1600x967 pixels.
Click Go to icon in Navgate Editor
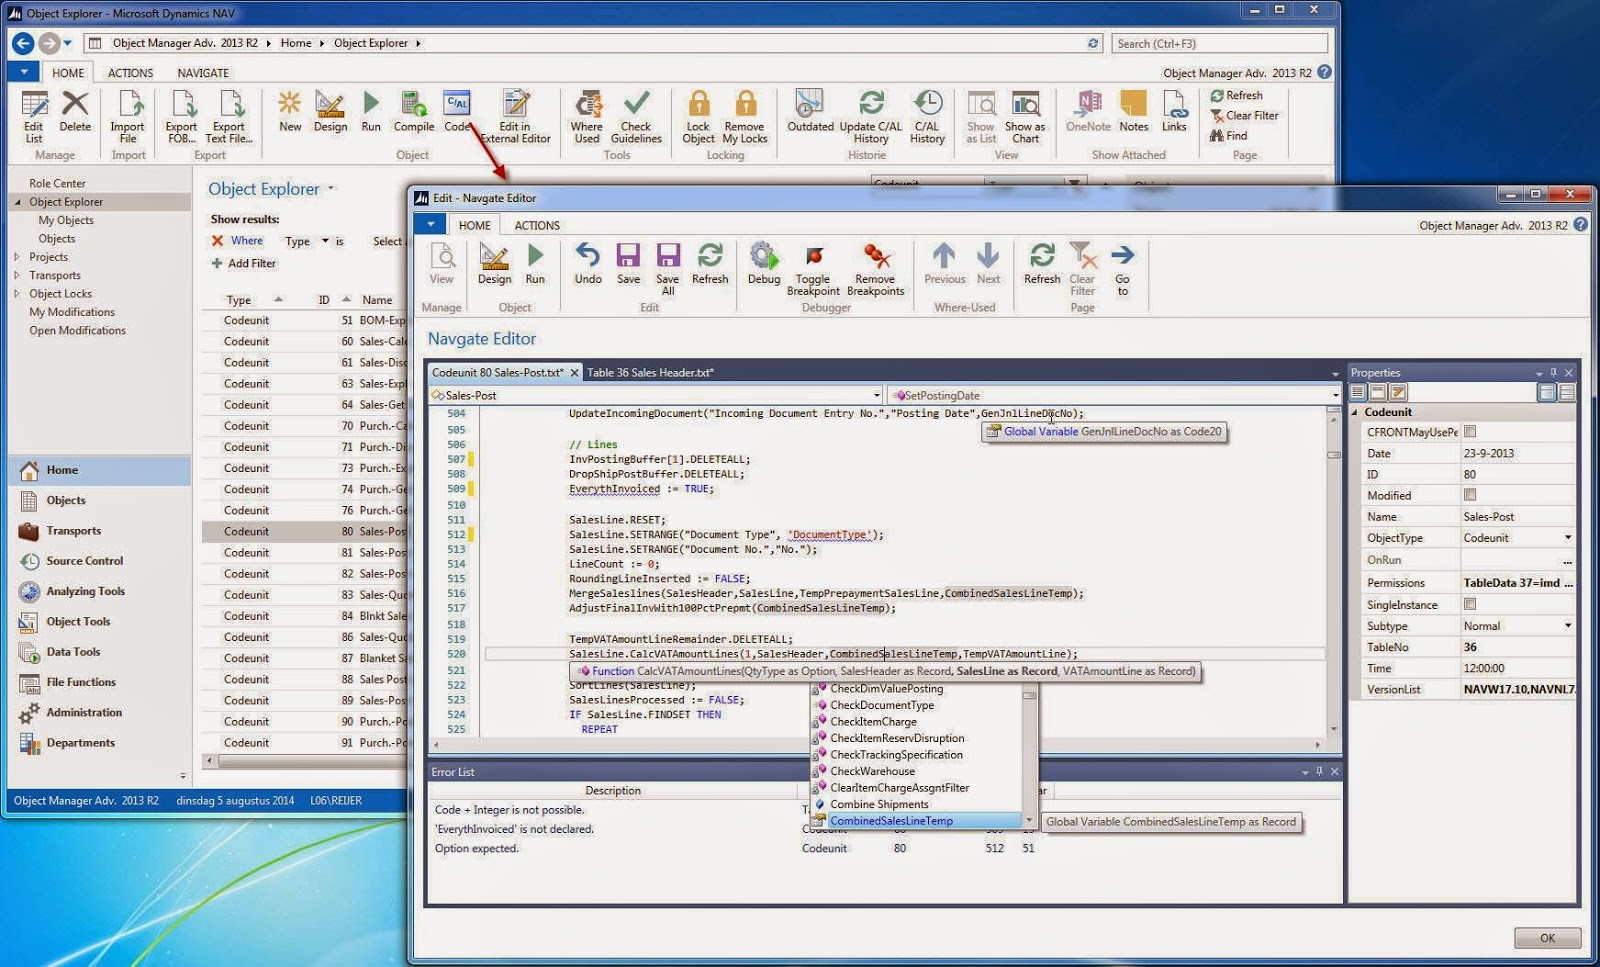click(1123, 270)
